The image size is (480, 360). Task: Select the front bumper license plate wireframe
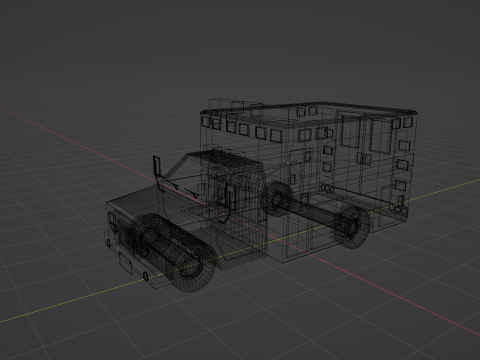126,263
